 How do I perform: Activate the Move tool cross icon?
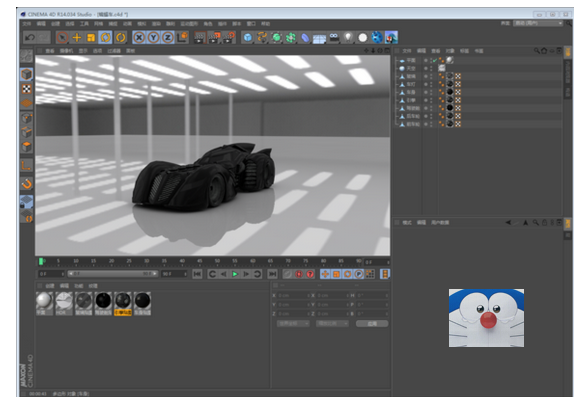pos(77,37)
